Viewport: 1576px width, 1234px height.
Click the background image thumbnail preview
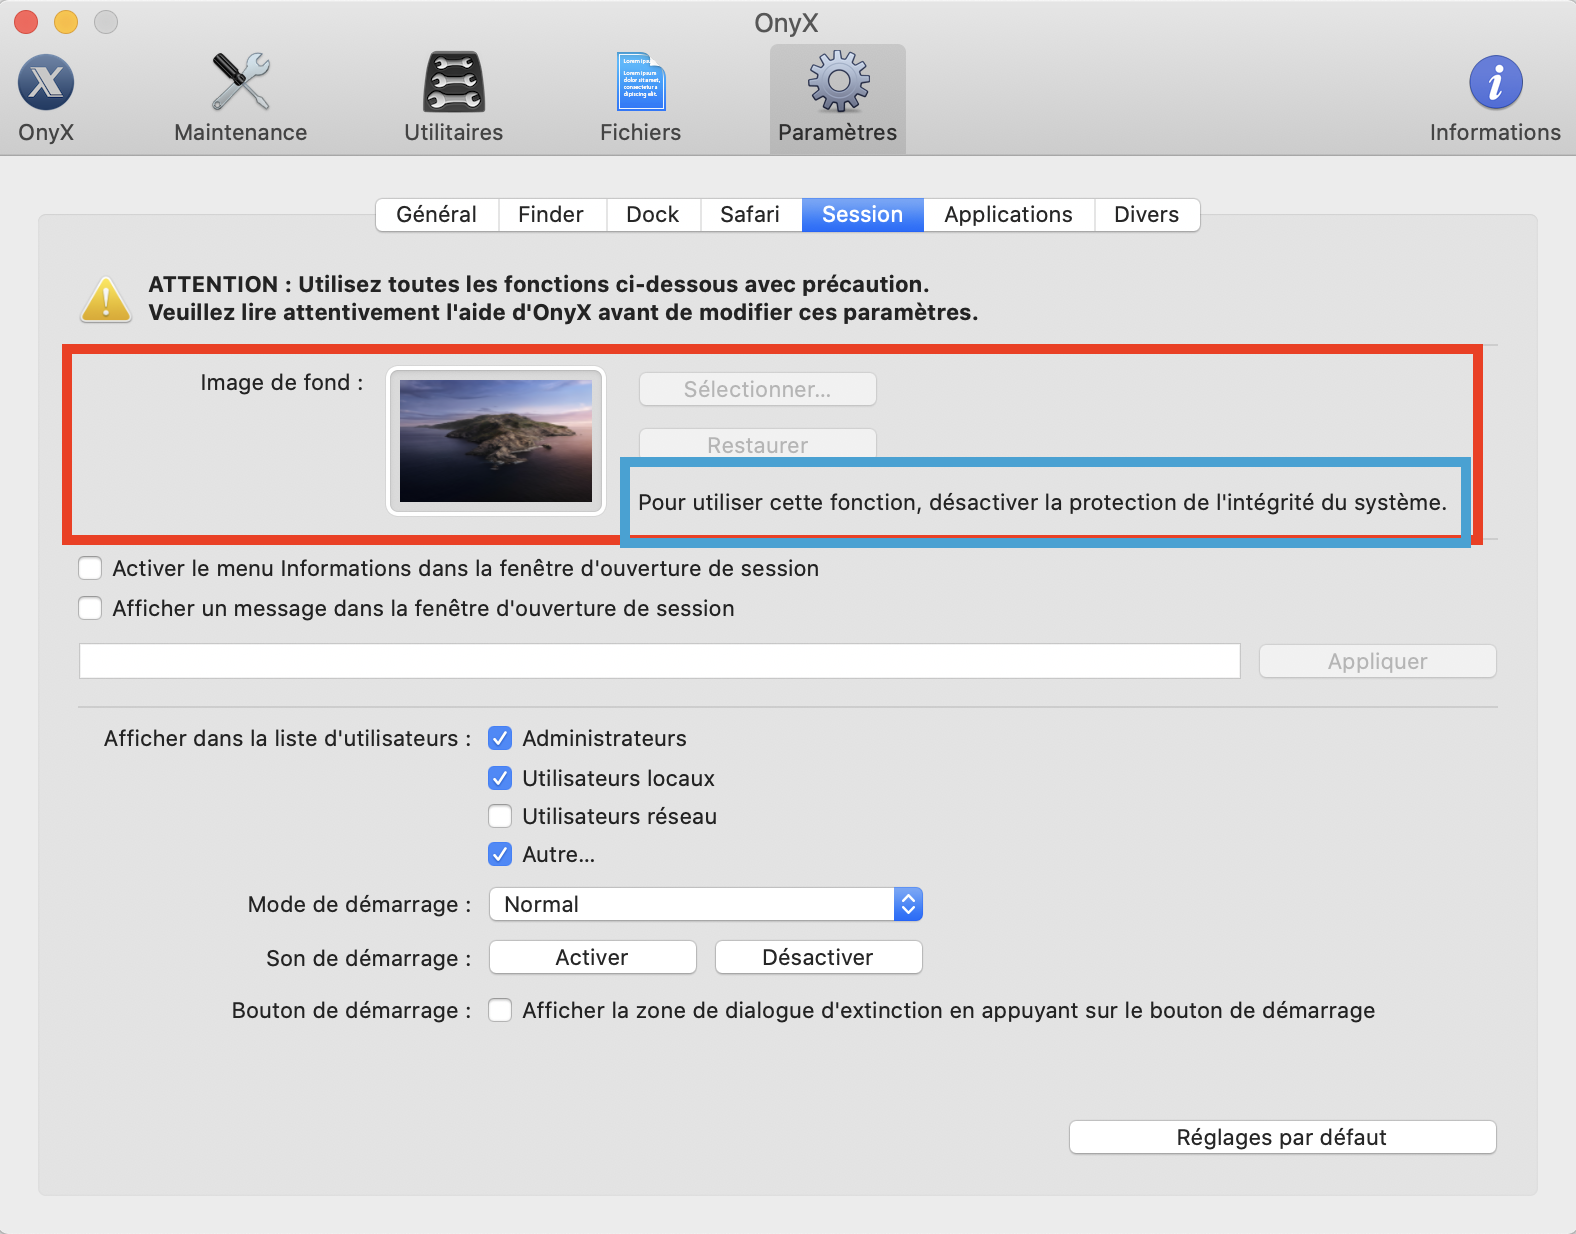[x=496, y=441]
